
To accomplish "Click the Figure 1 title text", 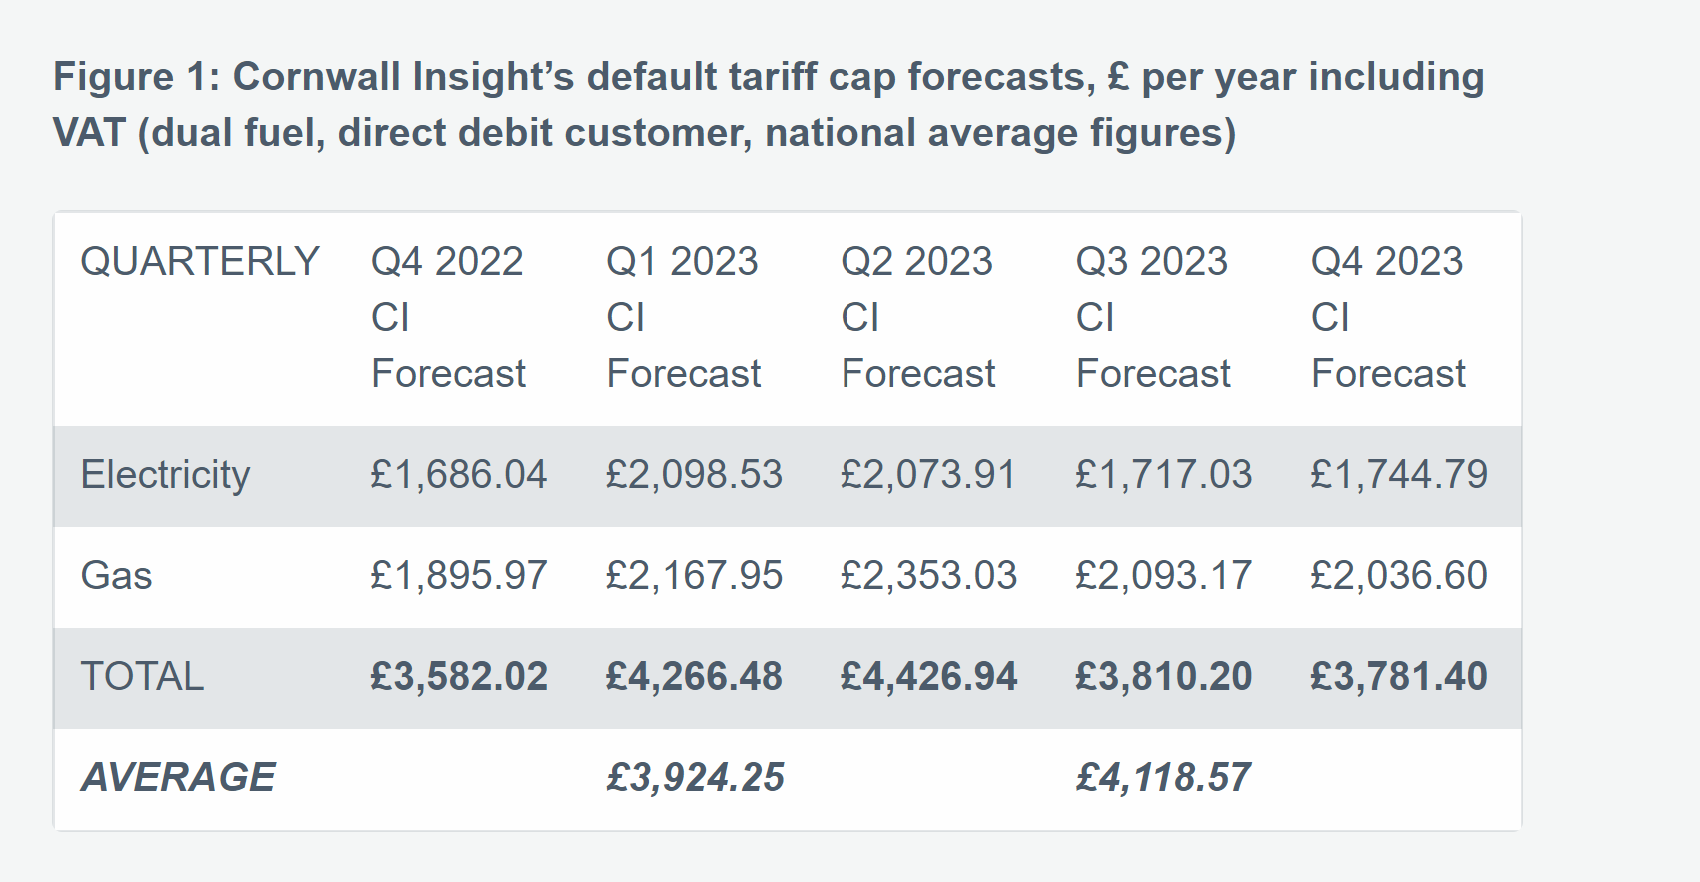I will (x=768, y=104).
